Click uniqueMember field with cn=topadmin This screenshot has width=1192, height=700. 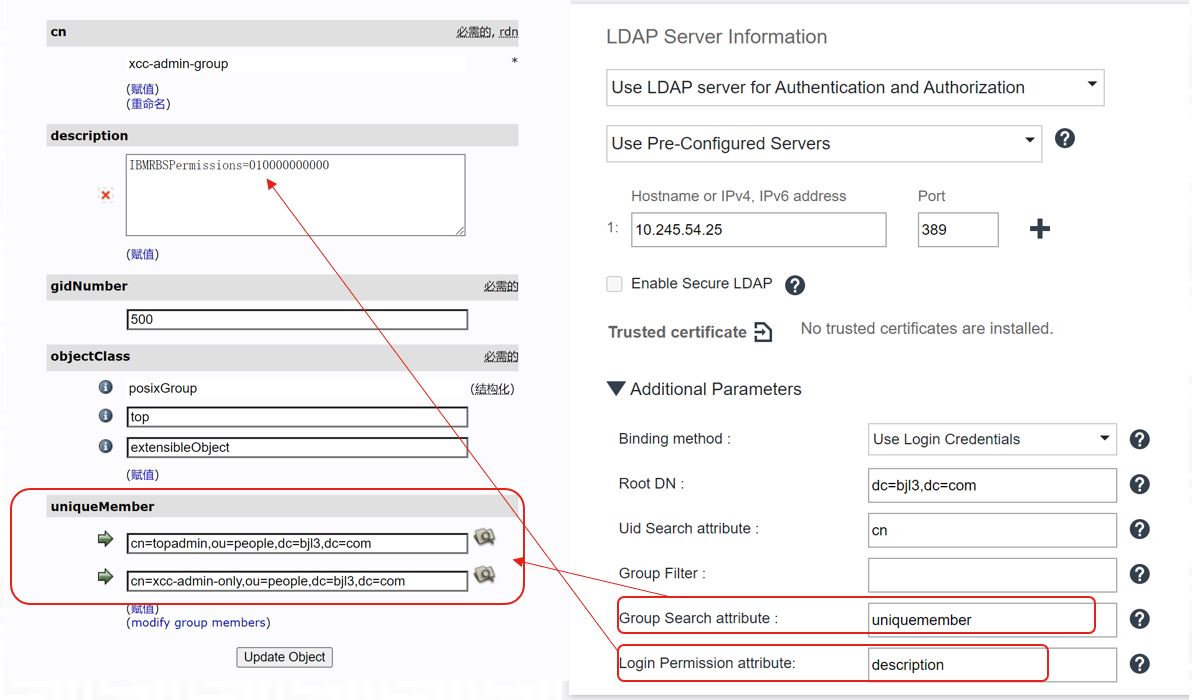tap(297, 543)
